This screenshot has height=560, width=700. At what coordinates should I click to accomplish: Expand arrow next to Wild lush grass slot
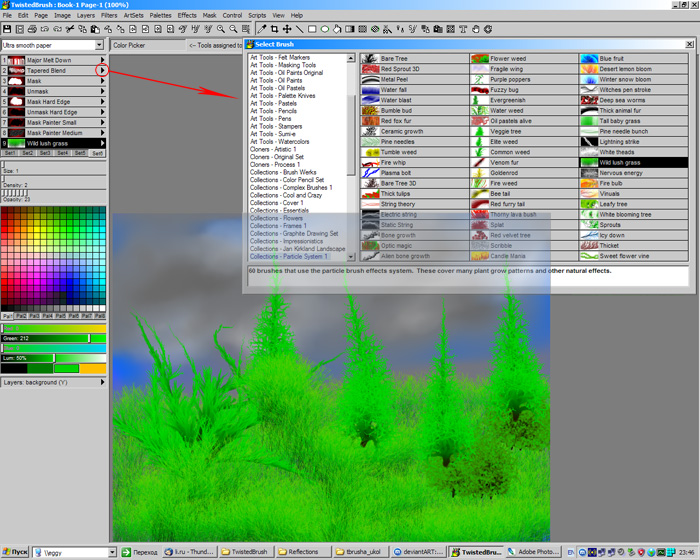[102, 143]
